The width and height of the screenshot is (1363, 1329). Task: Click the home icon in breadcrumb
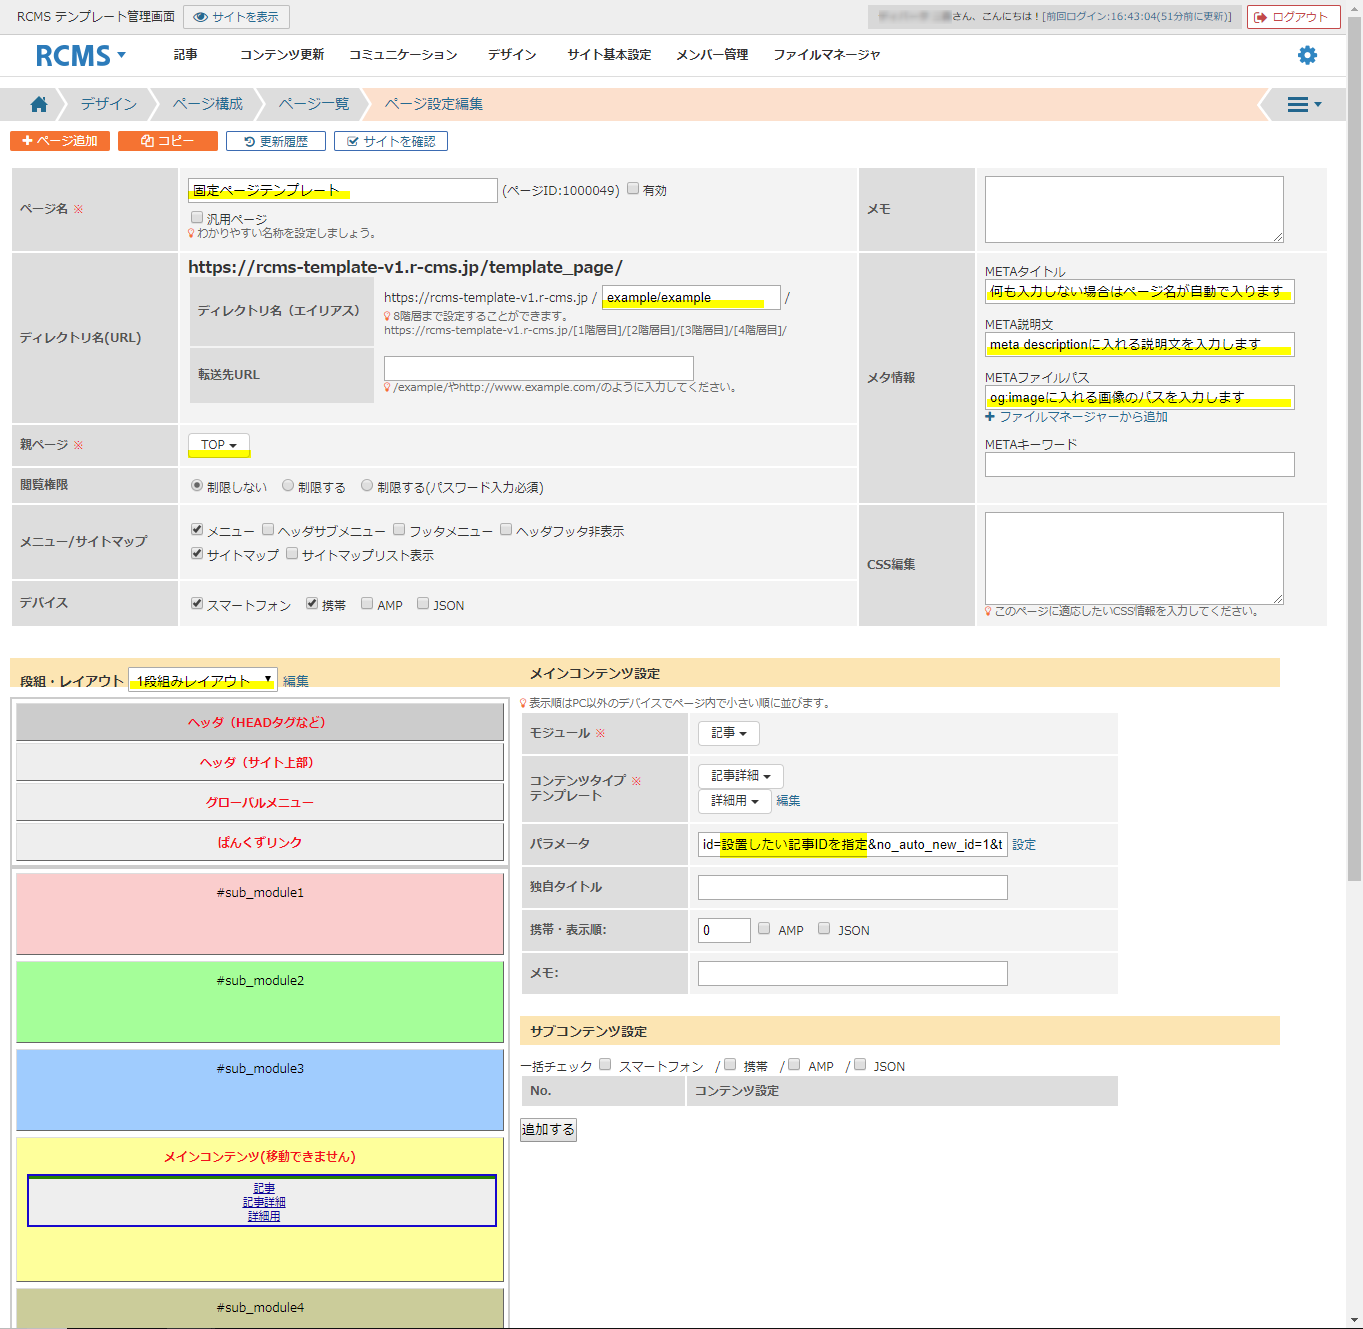click(x=39, y=104)
